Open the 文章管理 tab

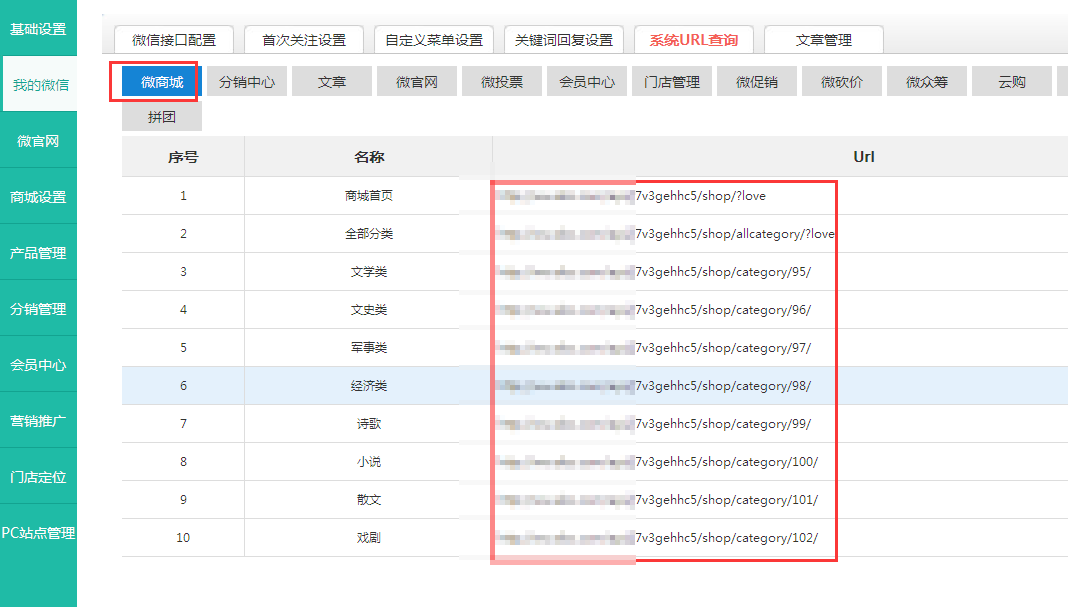[824, 40]
